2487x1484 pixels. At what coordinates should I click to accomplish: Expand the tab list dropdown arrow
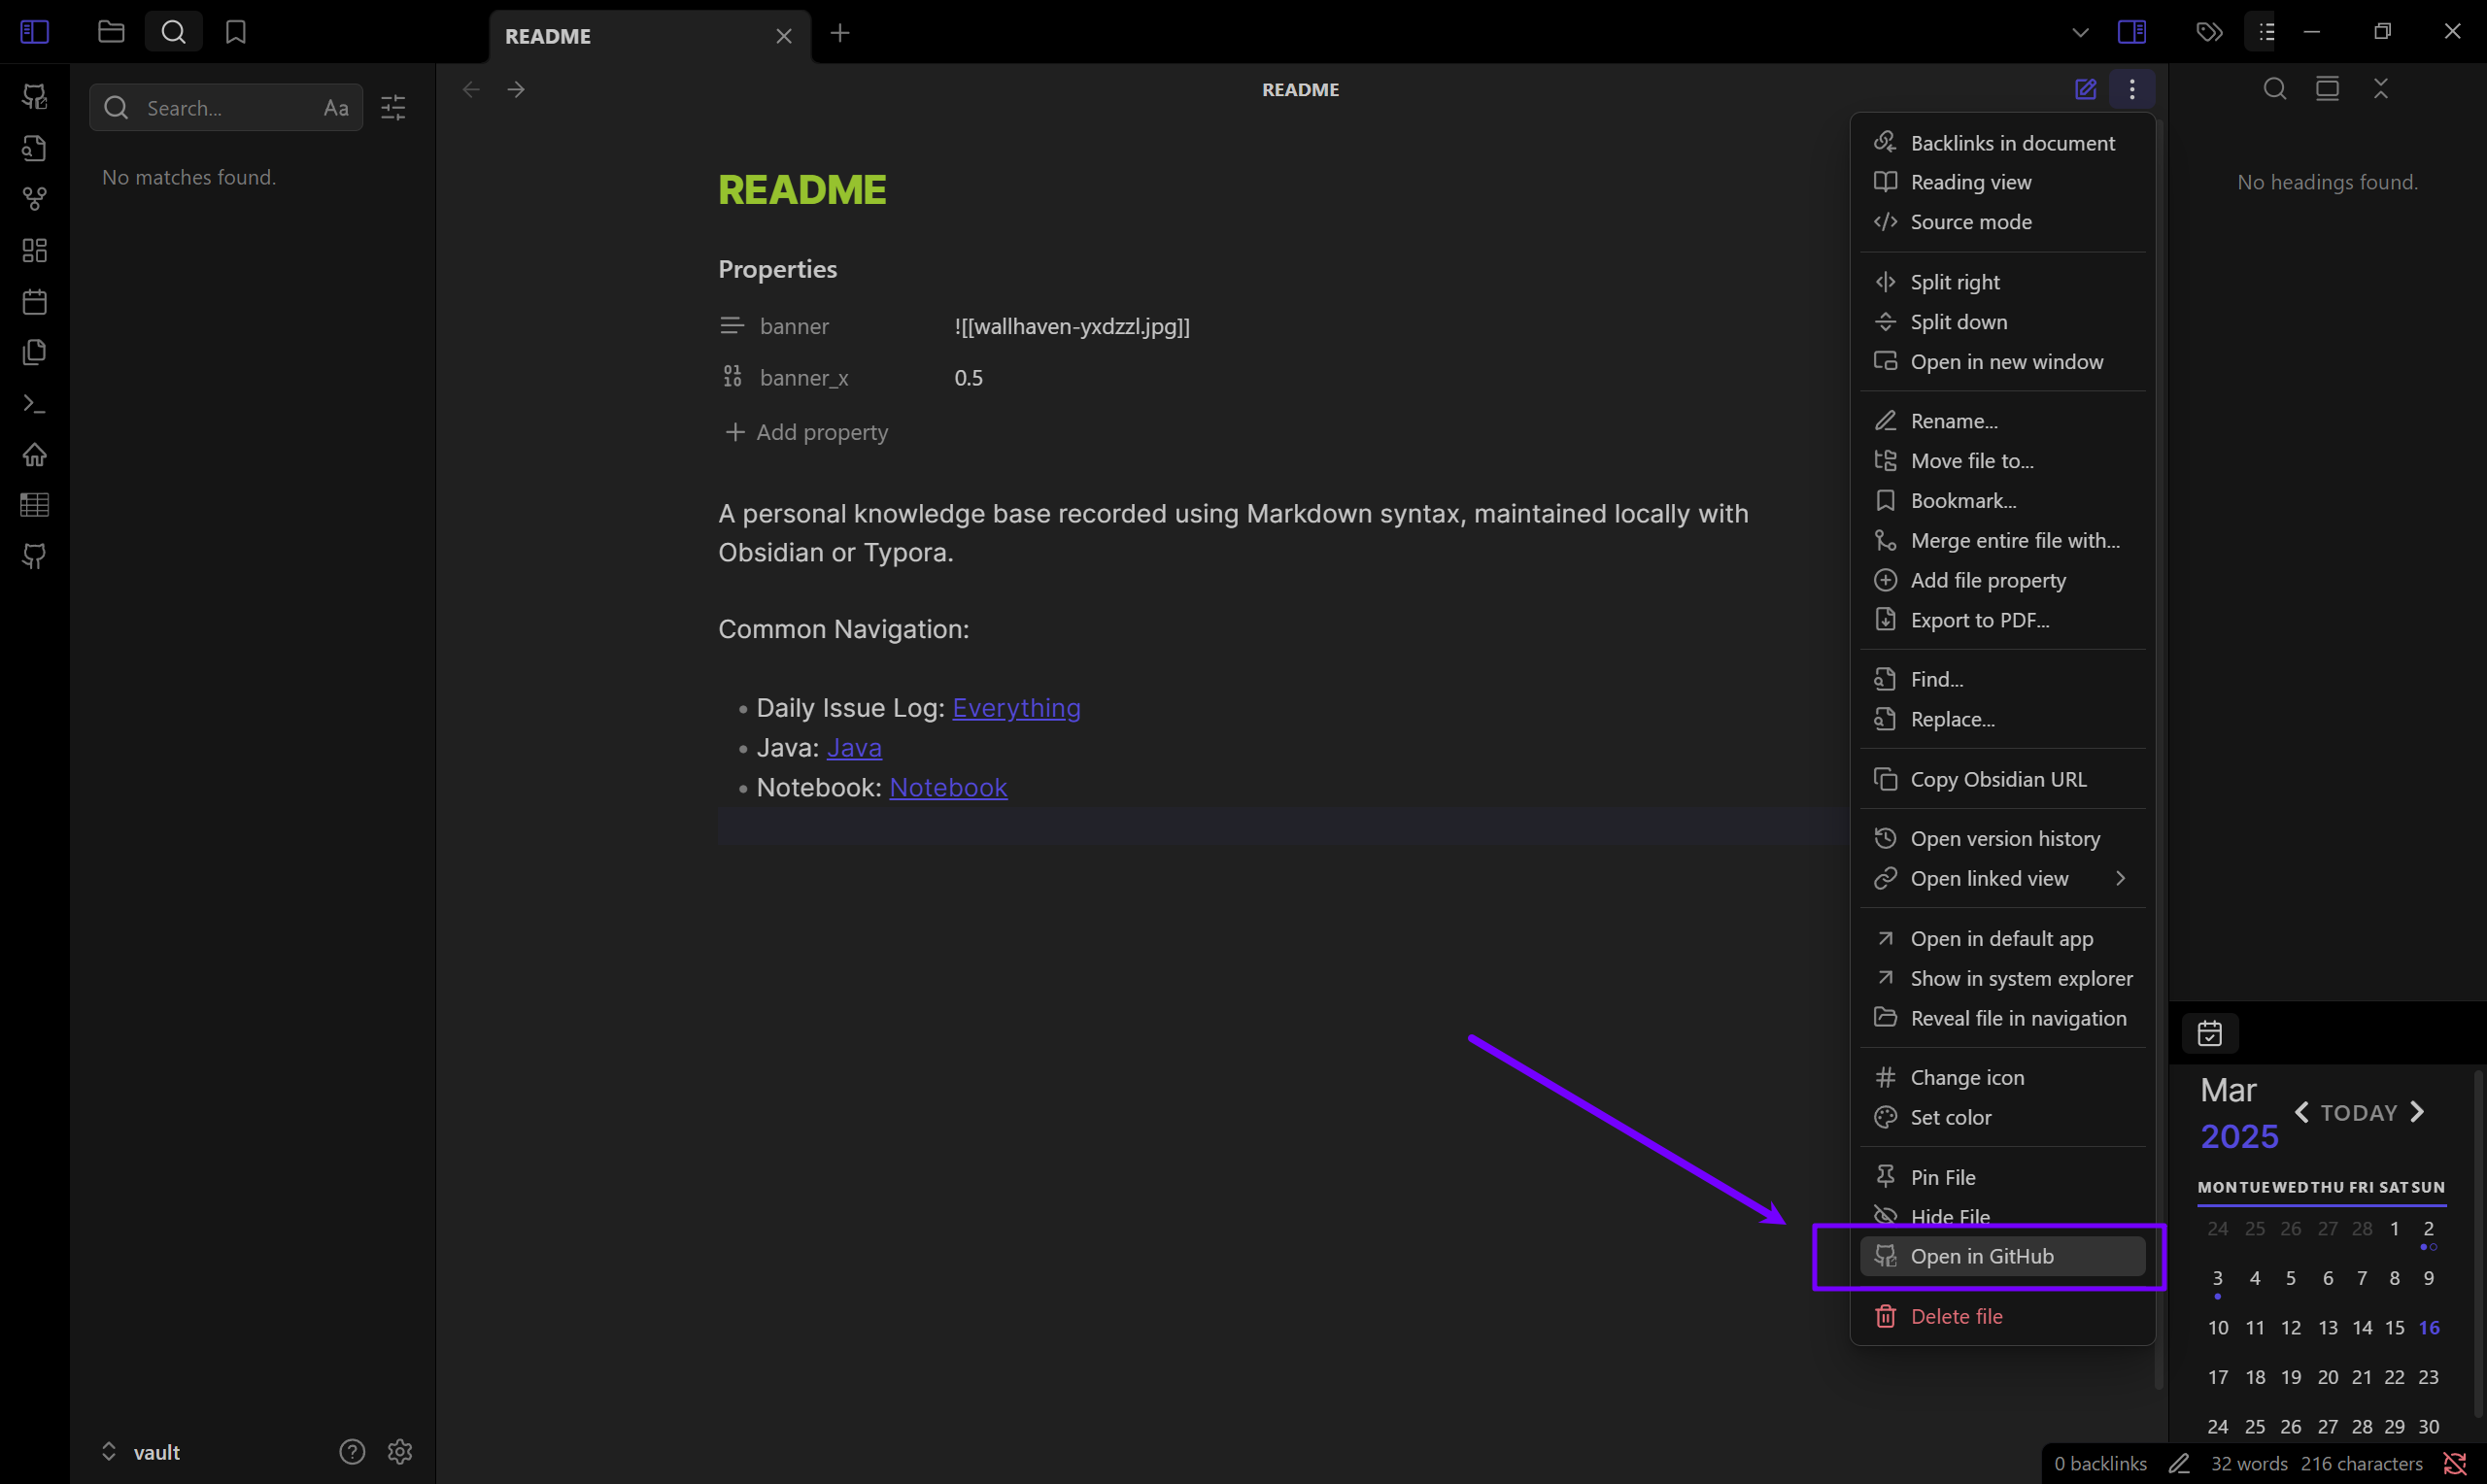(2080, 32)
